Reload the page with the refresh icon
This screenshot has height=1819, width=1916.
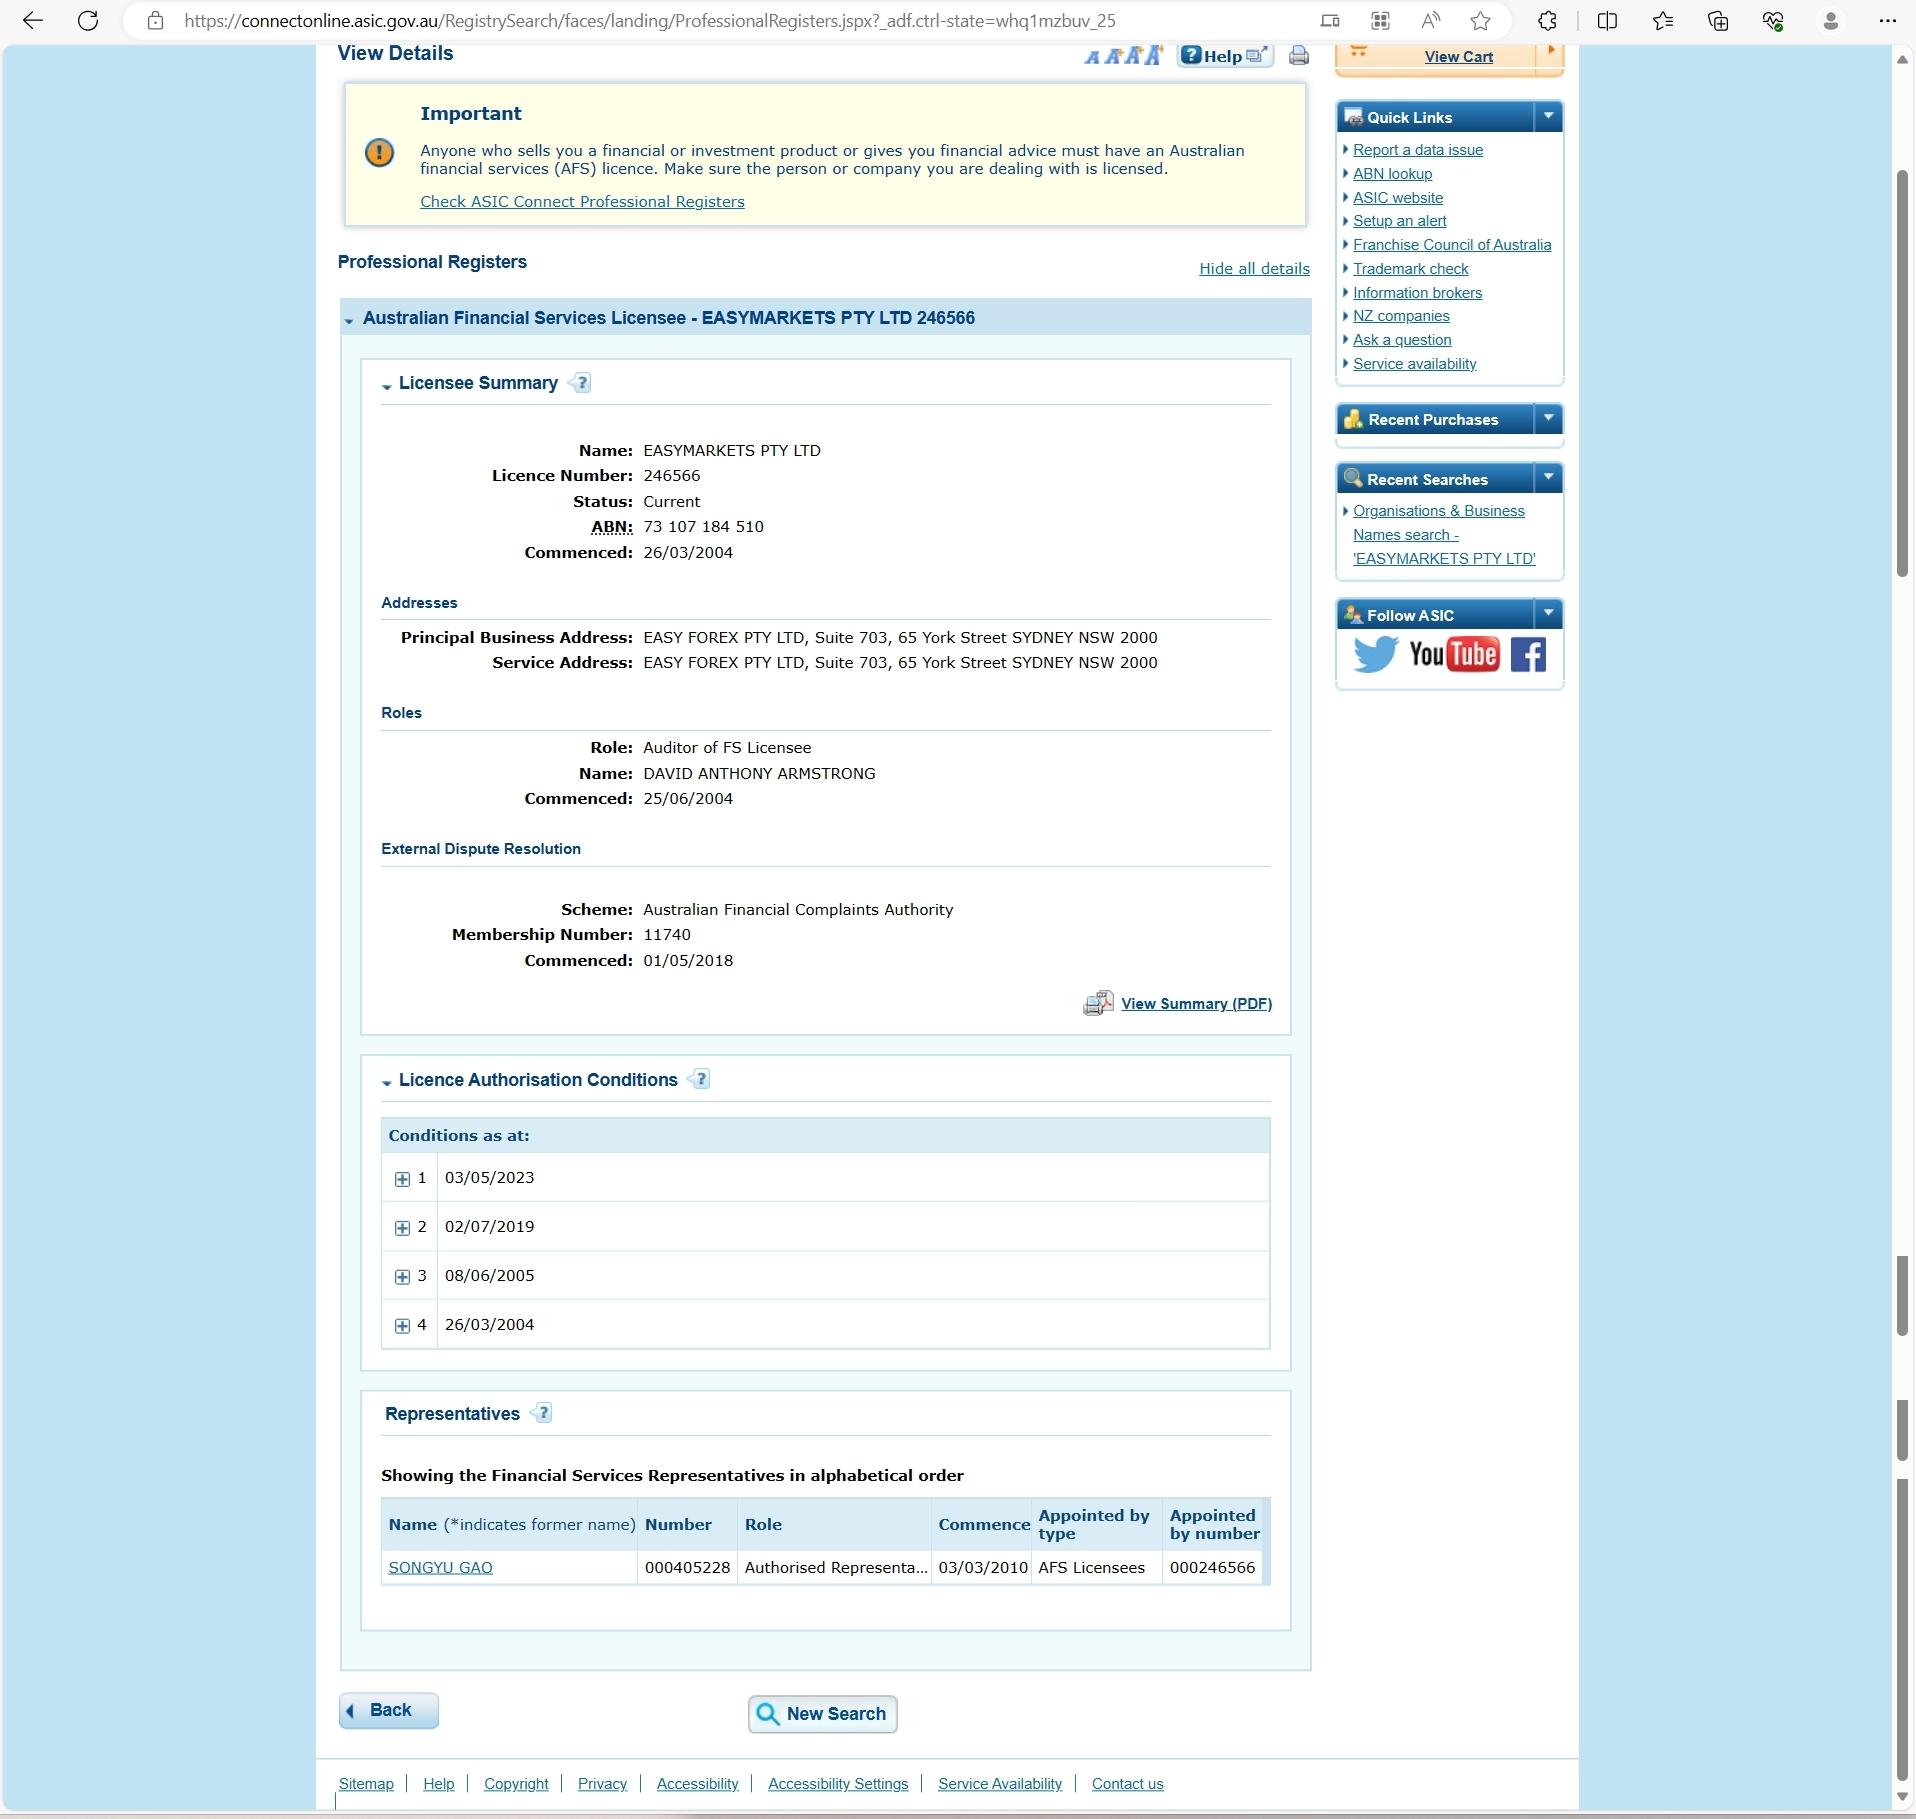tap(88, 21)
